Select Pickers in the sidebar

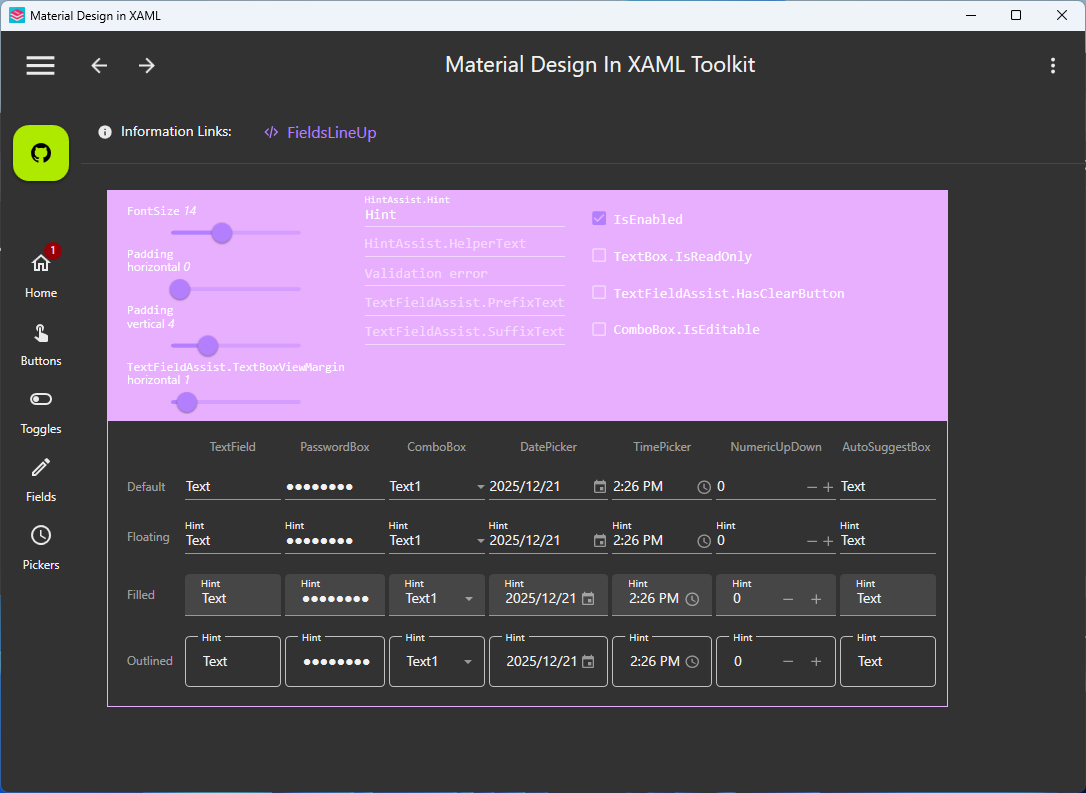pos(41,548)
